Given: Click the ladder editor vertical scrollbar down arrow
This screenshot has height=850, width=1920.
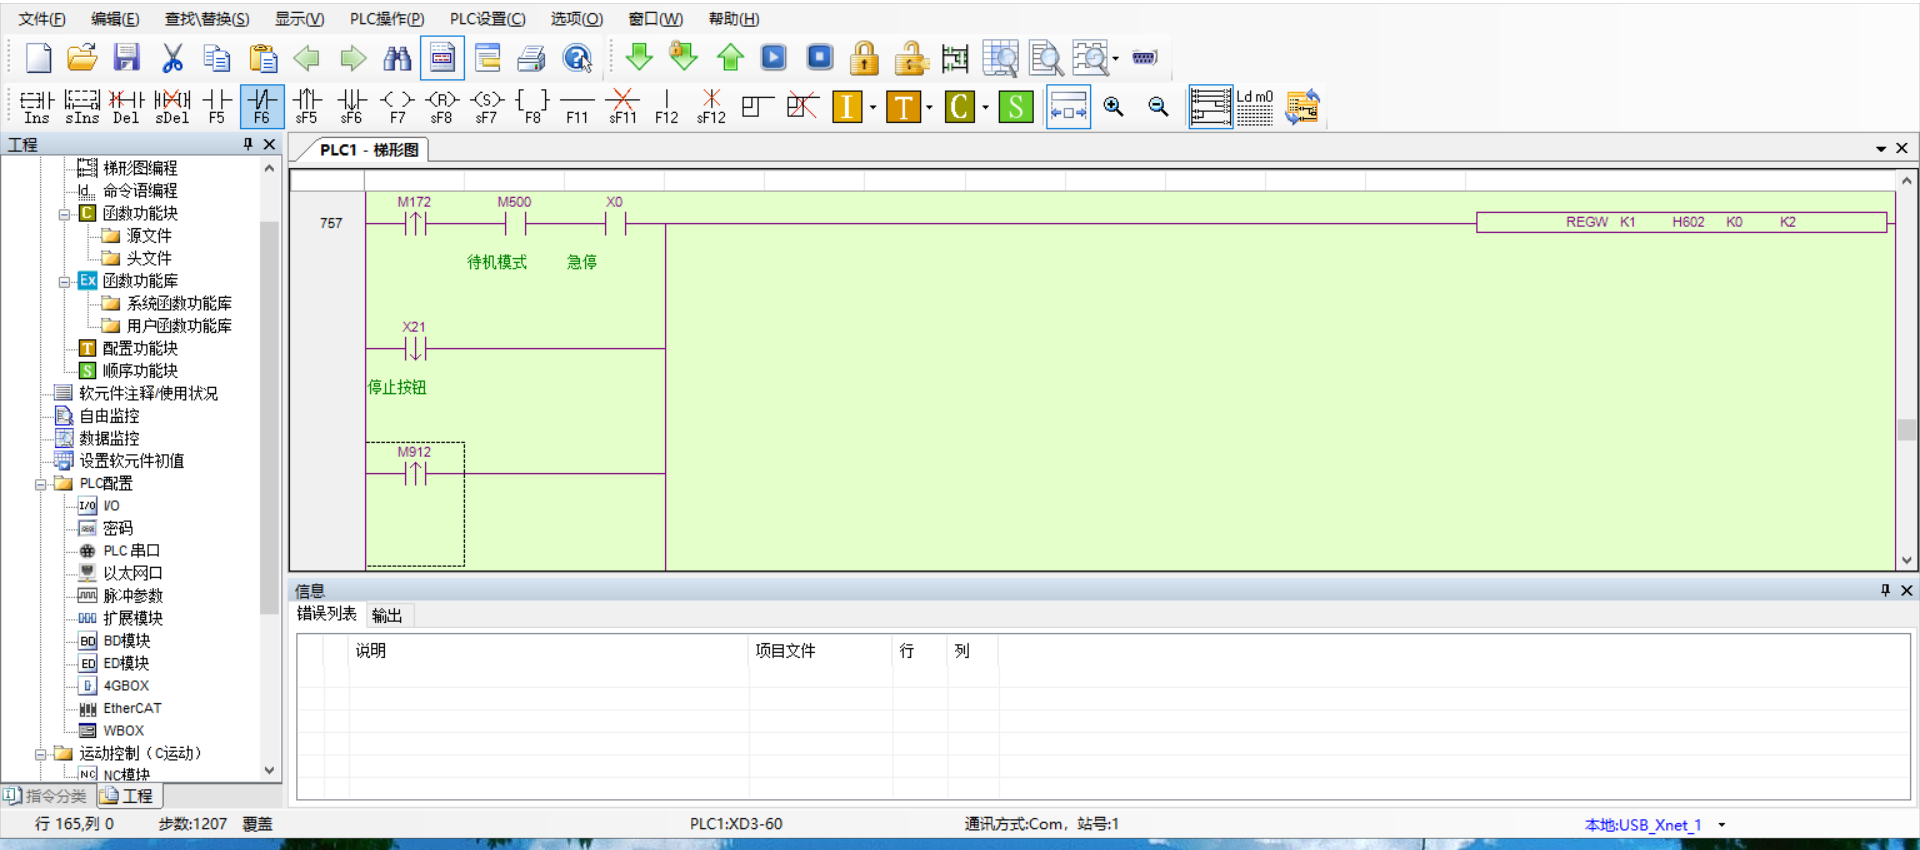Looking at the screenshot, I should [1906, 561].
